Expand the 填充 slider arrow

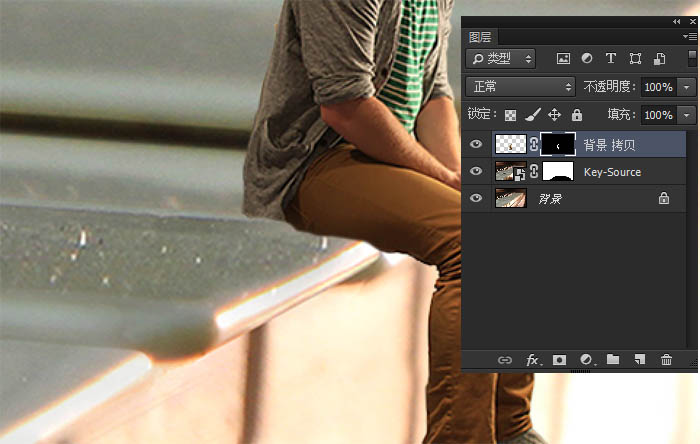pyautogui.click(x=687, y=115)
